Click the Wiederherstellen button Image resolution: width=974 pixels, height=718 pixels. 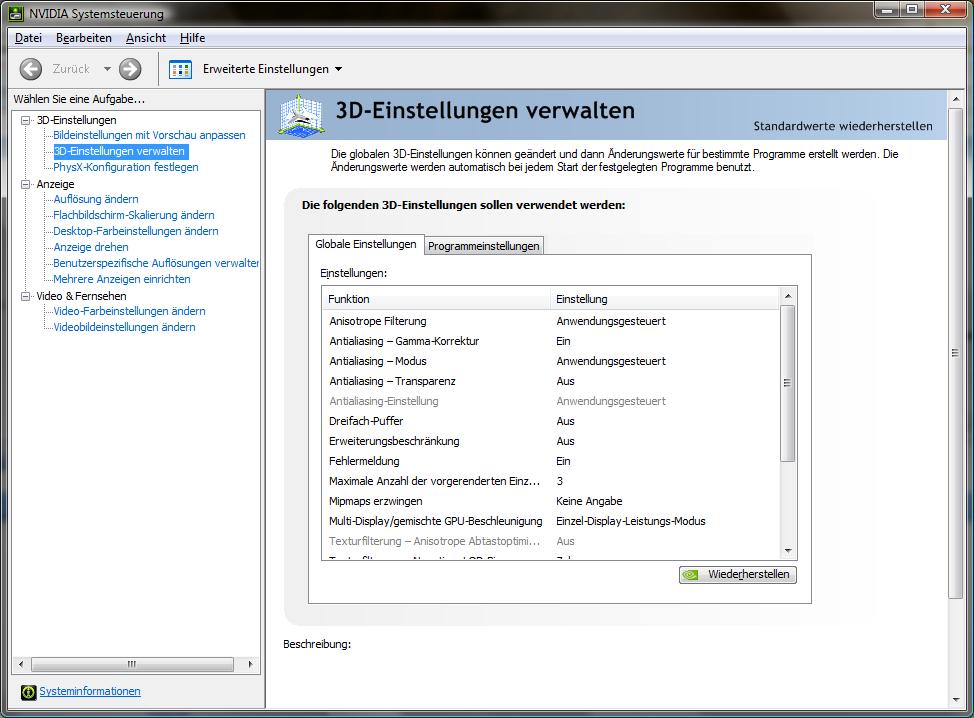click(737, 575)
